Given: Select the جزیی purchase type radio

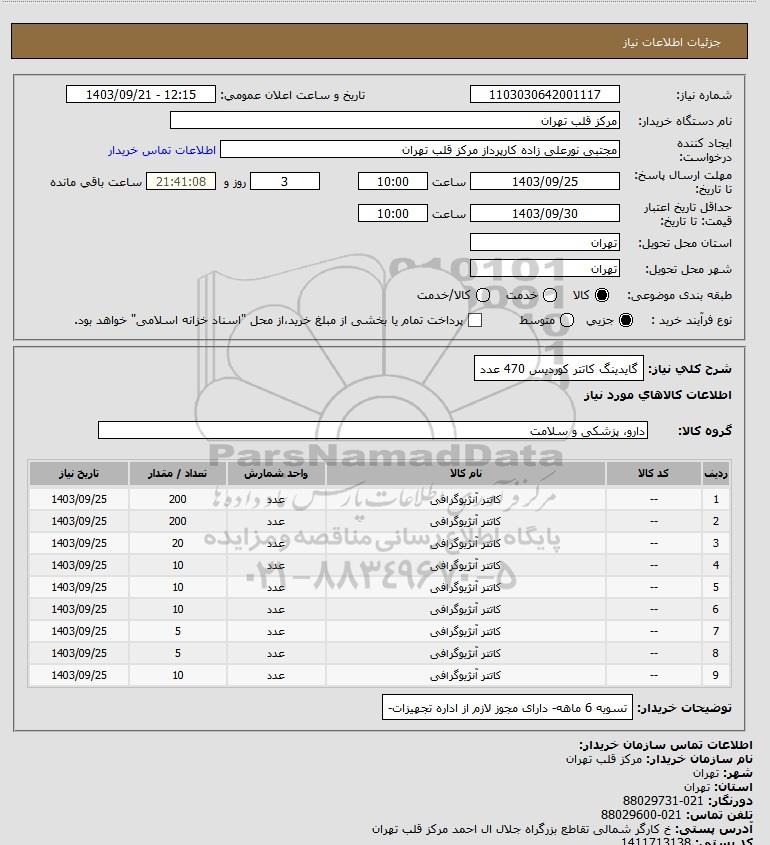Looking at the screenshot, I should coord(626,320).
